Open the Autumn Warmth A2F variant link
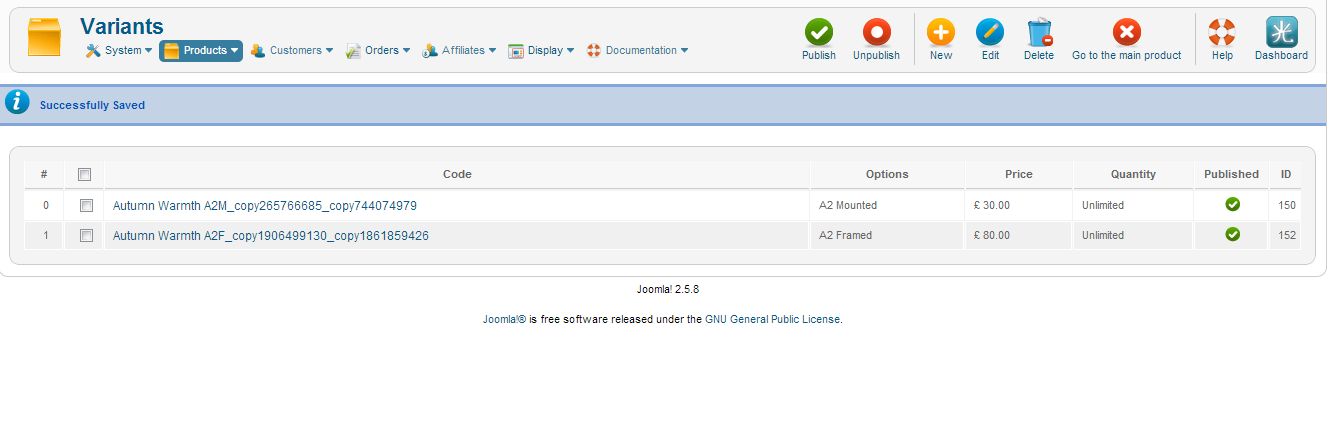 click(271, 235)
